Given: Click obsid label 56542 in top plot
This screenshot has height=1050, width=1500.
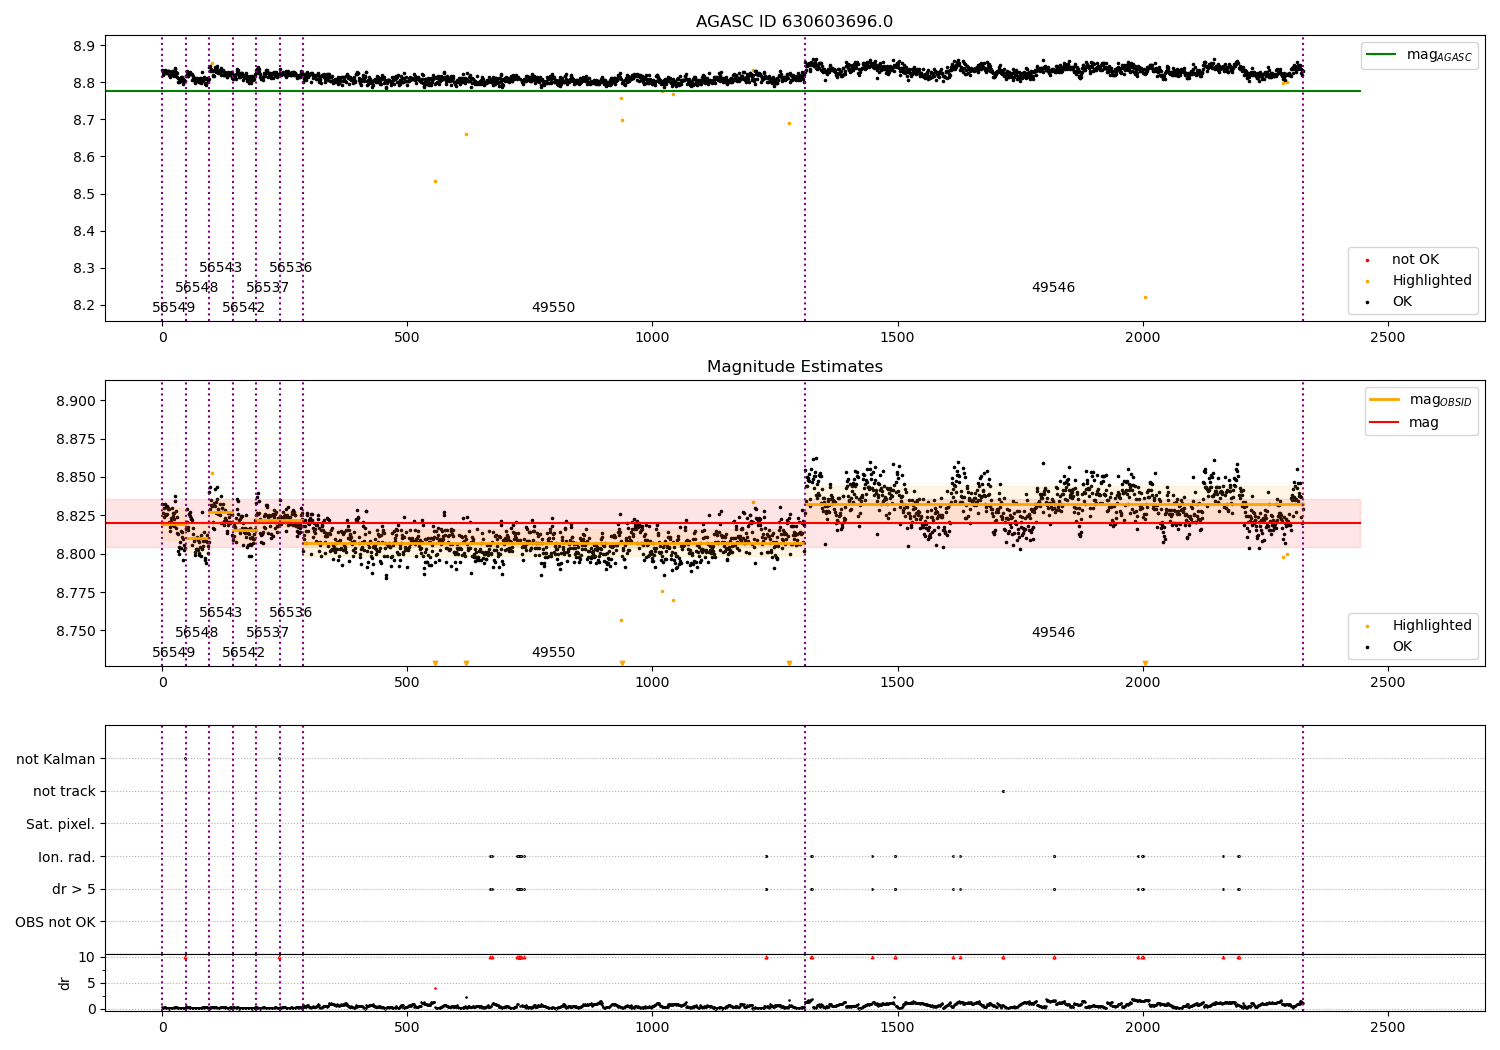Looking at the screenshot, I should point(243,308).
